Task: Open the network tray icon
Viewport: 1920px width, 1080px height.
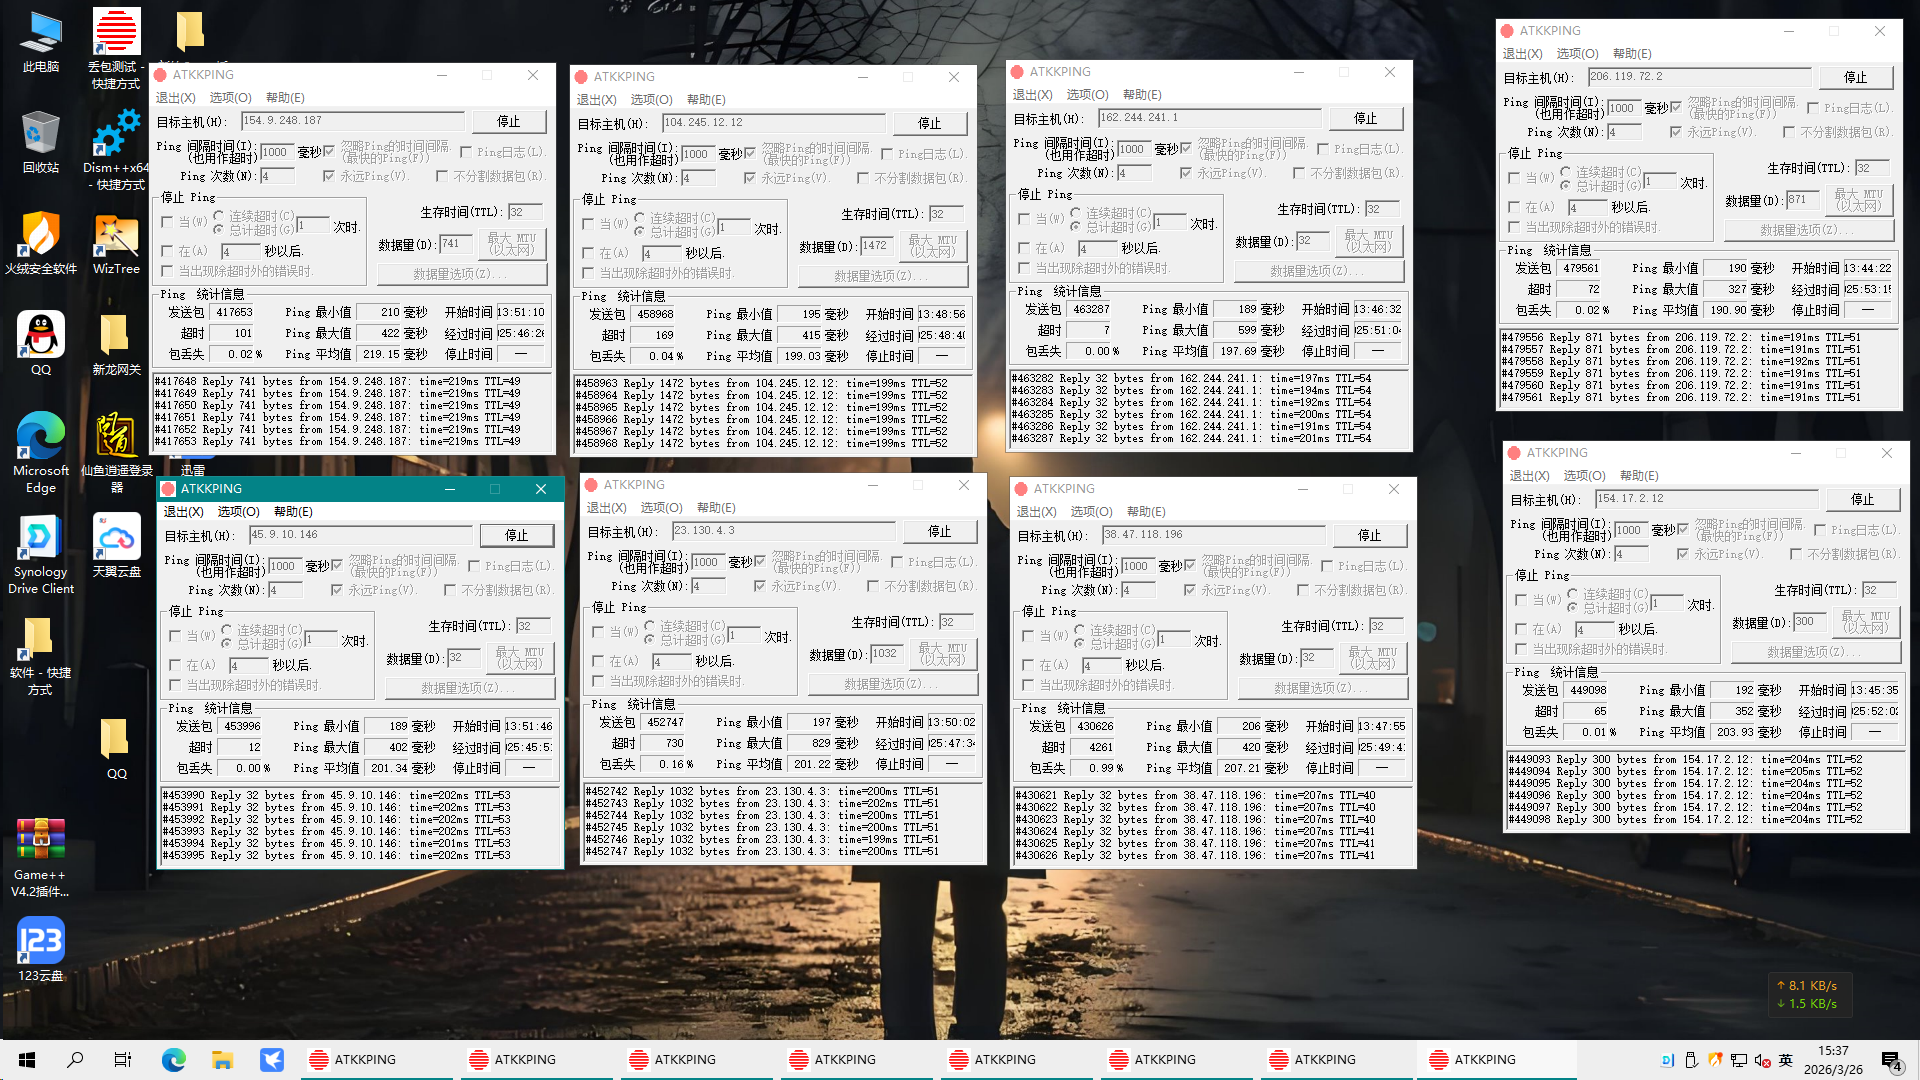Action: (x=1739, y=1060)
